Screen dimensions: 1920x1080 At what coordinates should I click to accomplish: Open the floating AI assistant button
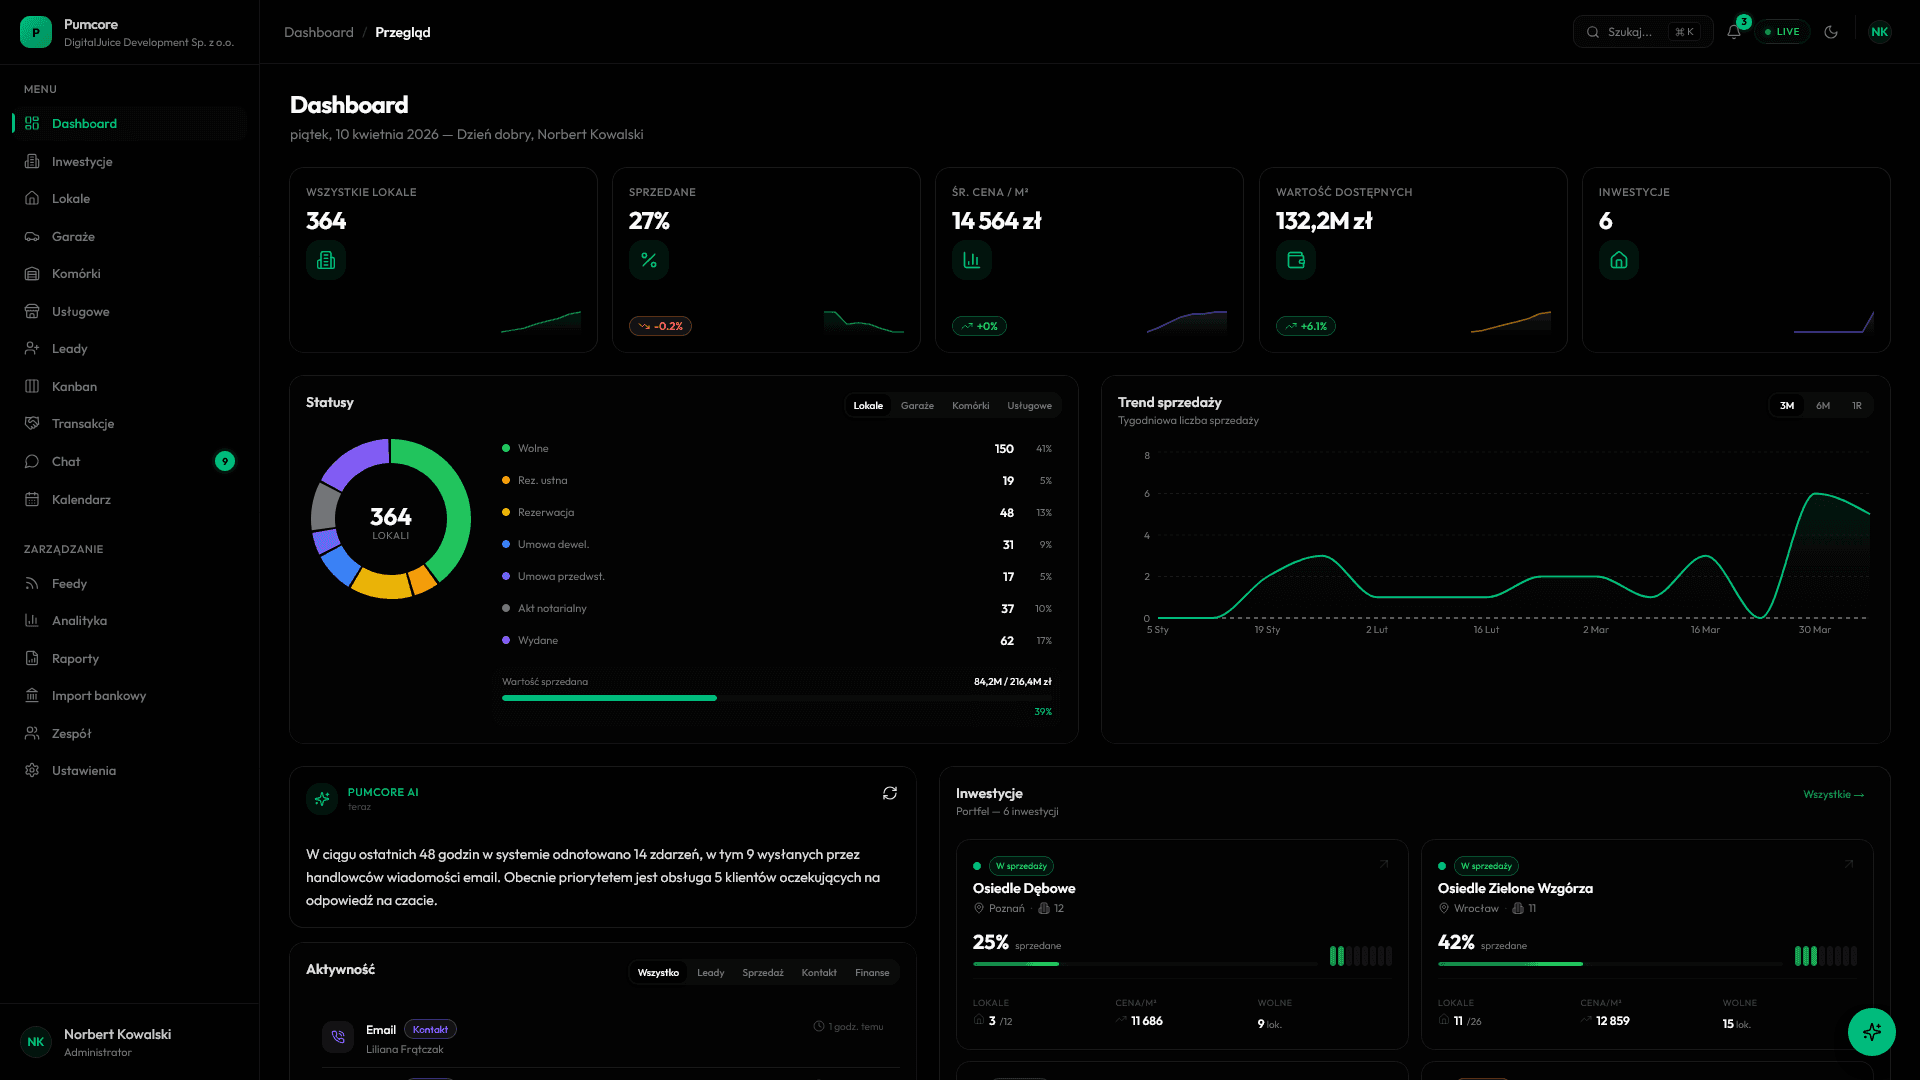click(1871, 1032)
